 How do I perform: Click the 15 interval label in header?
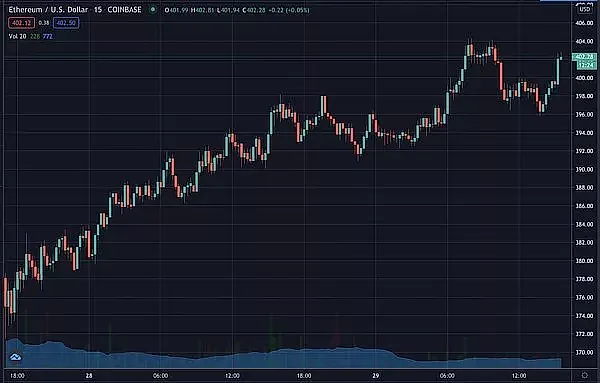click(x=98, y=10)
